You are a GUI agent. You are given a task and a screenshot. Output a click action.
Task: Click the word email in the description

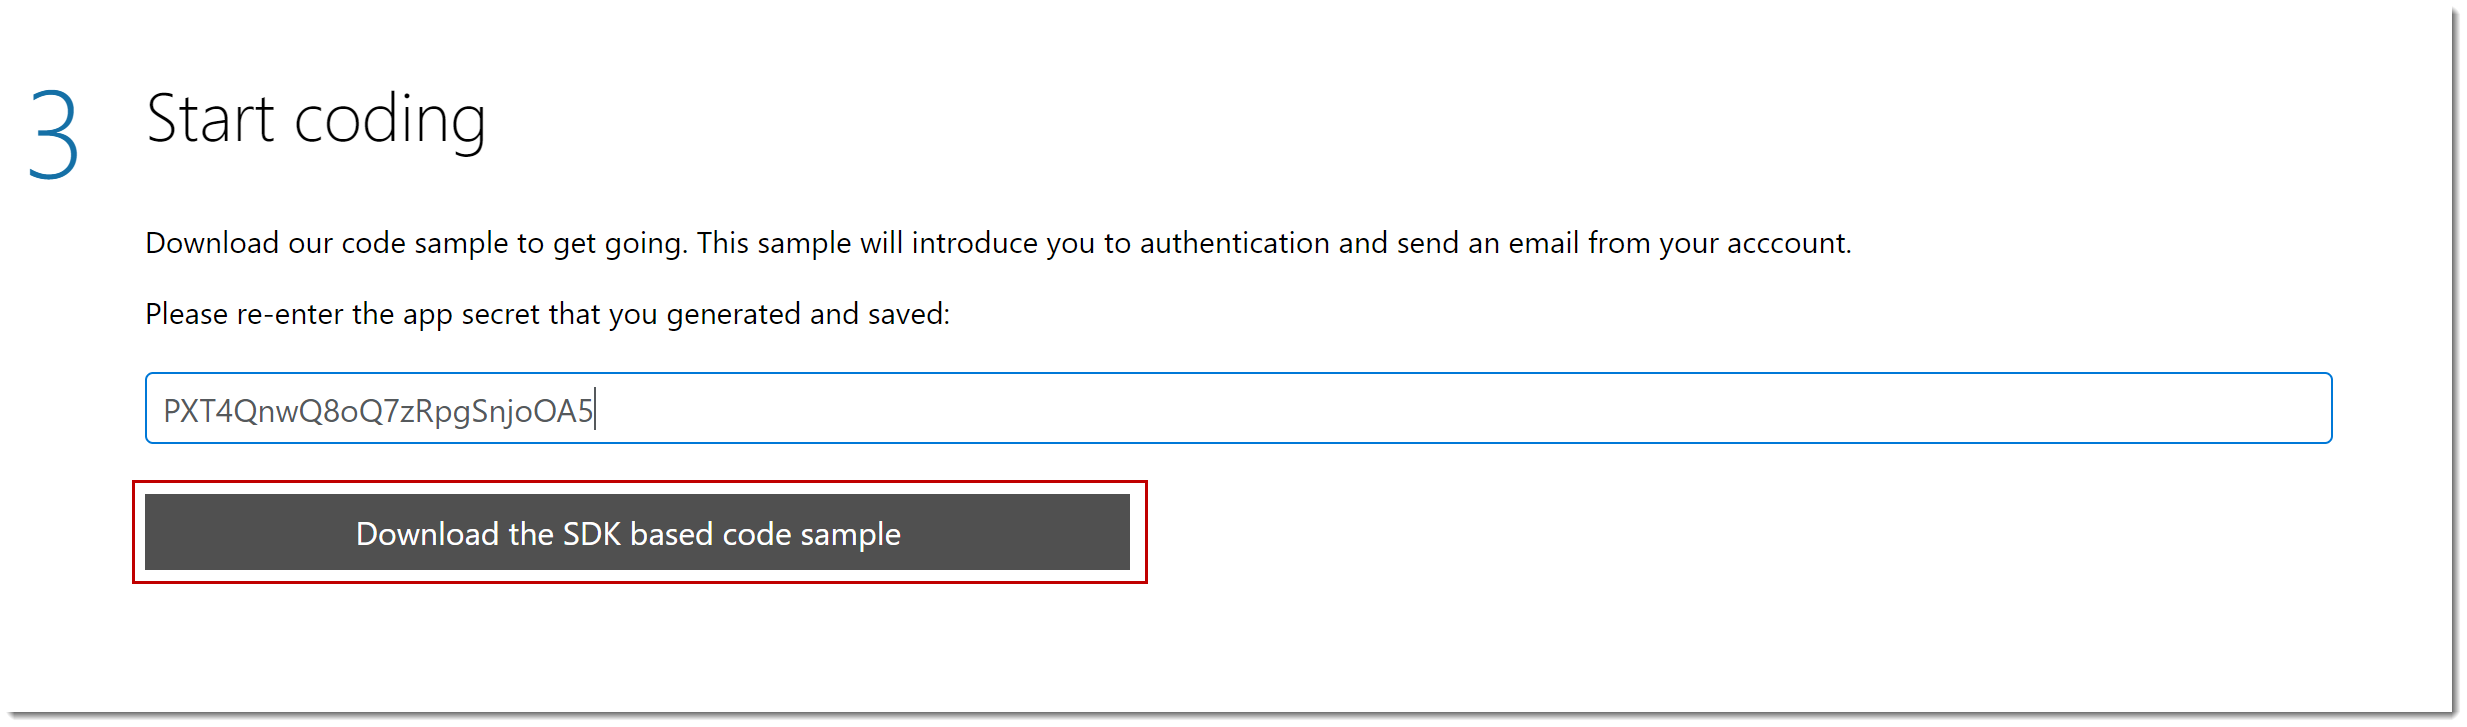point(1543,243)
